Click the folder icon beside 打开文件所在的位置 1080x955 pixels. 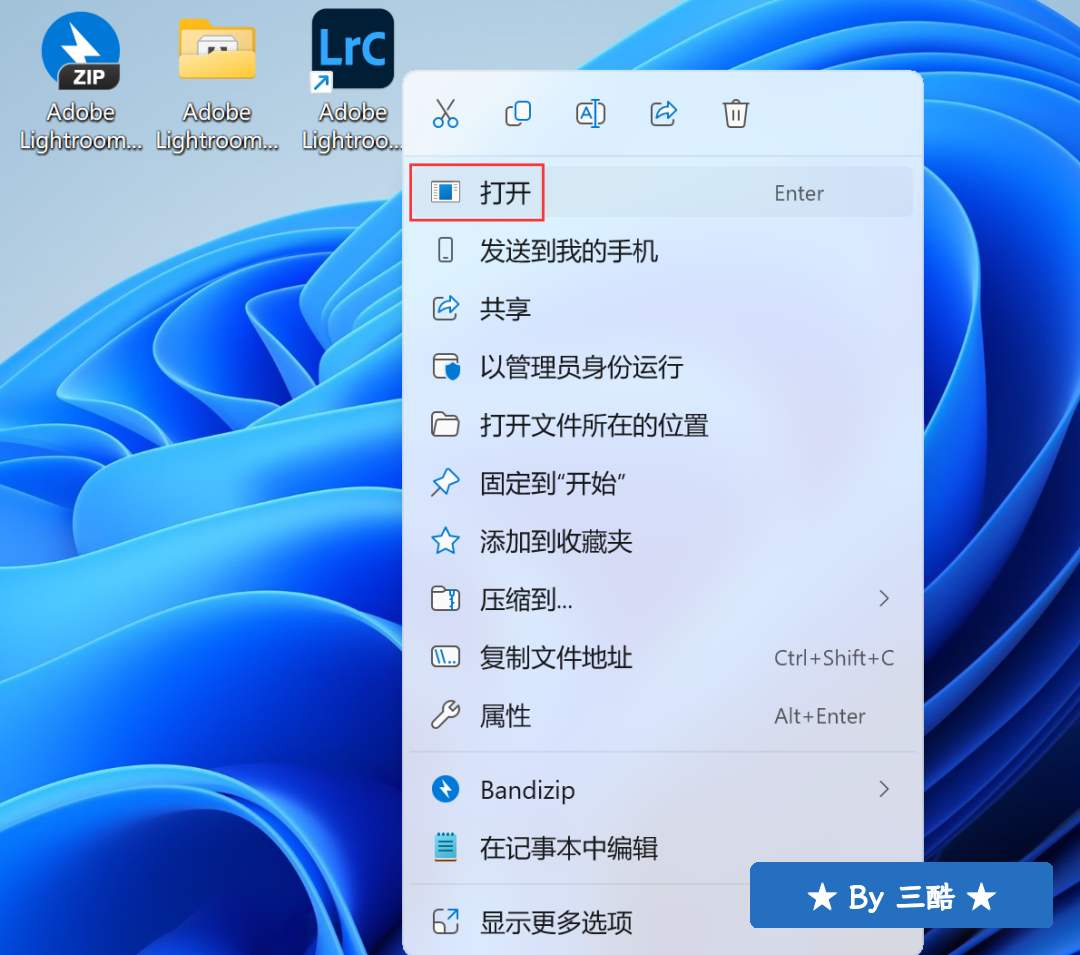pos(445,425)
